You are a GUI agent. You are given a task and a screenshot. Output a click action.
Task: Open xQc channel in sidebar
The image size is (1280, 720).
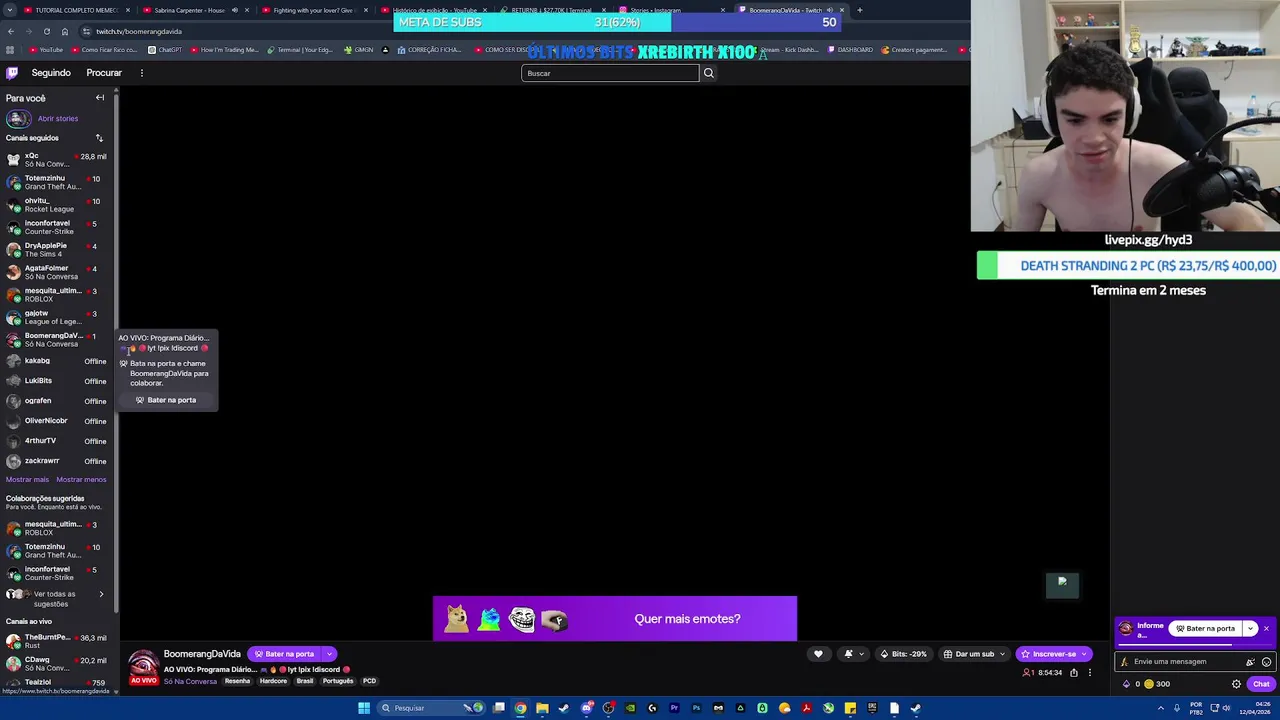point(57,160)
